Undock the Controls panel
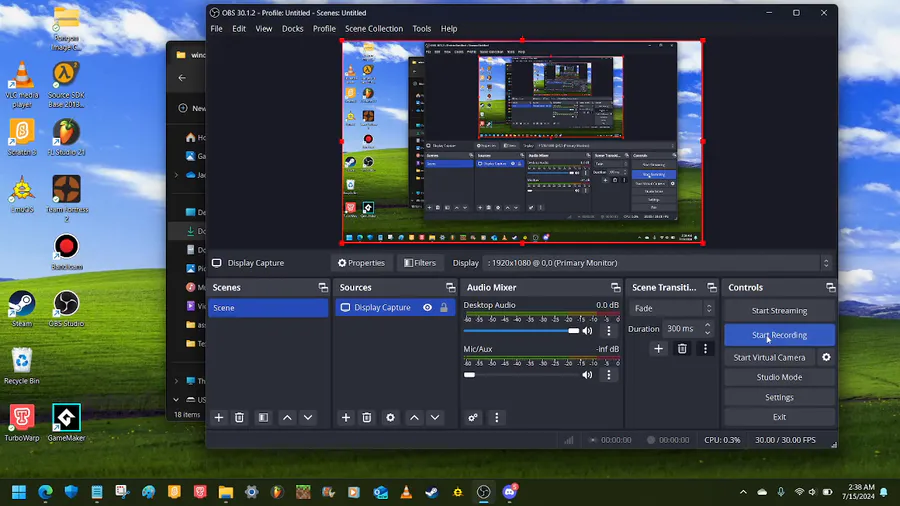900x506 pixels. pos(831,287)
